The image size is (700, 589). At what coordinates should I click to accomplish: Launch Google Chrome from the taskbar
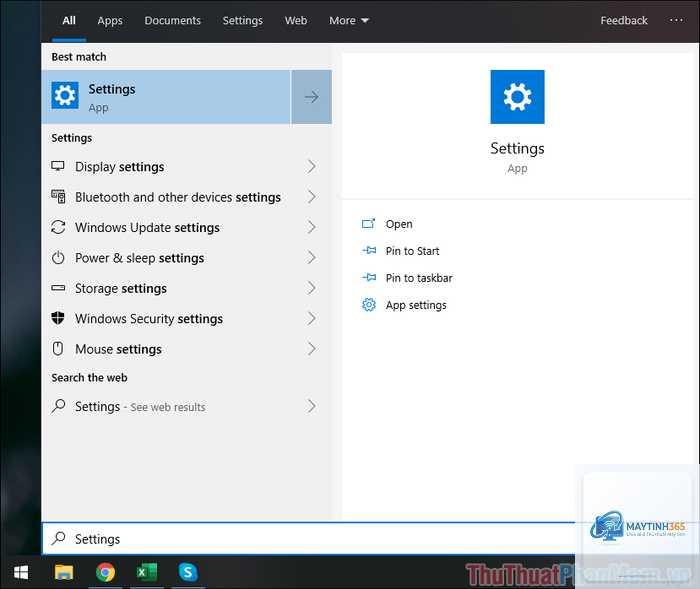click(x=105, y=572)
